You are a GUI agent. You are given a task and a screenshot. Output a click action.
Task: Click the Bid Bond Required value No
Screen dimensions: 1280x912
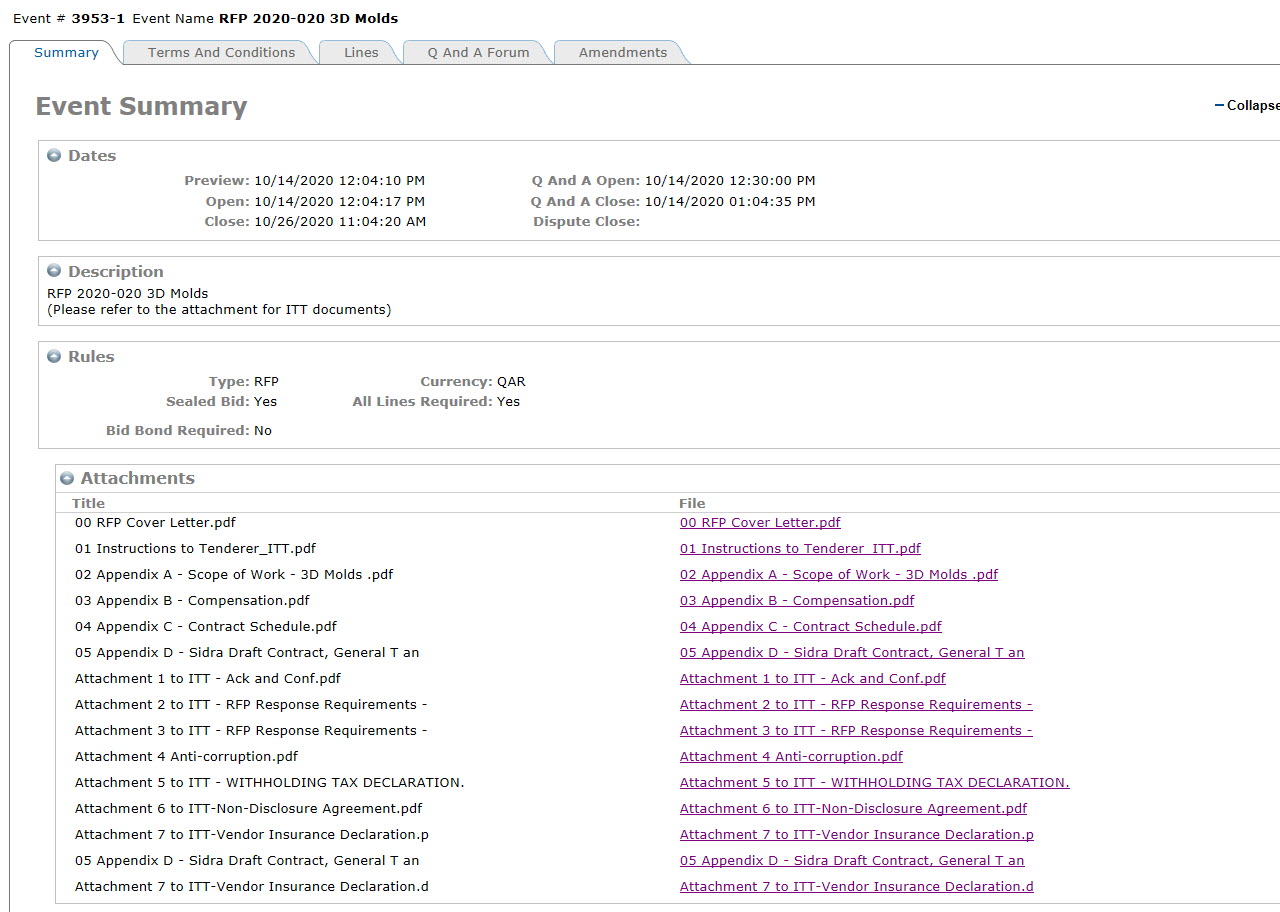pyautogui.click(x=263, y=430)
